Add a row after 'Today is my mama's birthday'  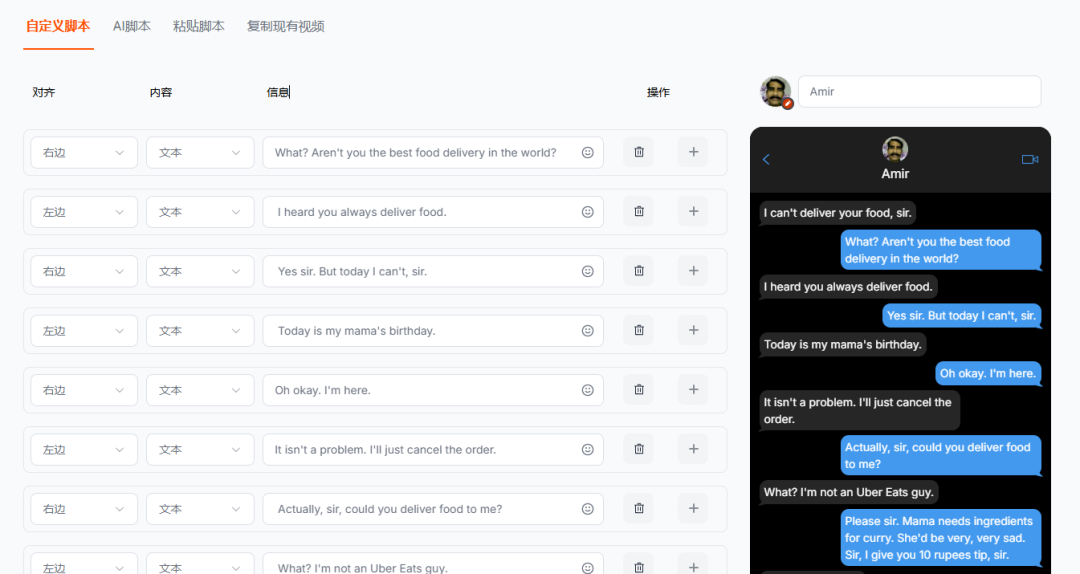pyautogui.click(x=693, y=330)
